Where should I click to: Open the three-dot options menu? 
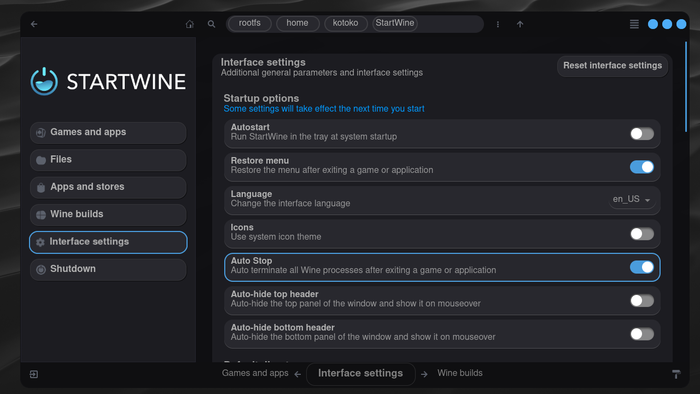[x=498, y=24]
